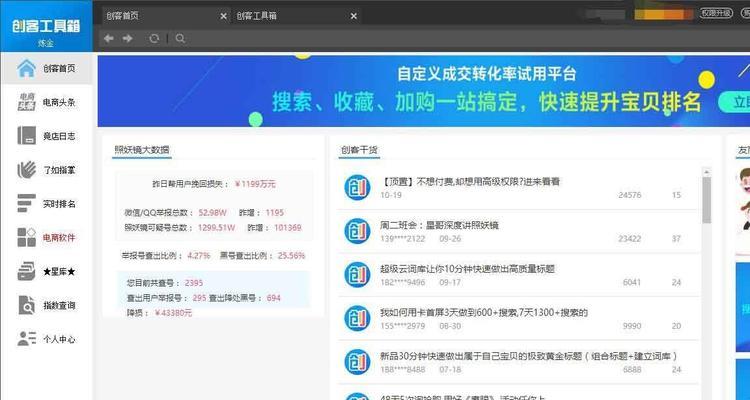Reload the page with refresh icon
Image resolution: width=750 pixels, height=400 pixels.
point(154,38)
